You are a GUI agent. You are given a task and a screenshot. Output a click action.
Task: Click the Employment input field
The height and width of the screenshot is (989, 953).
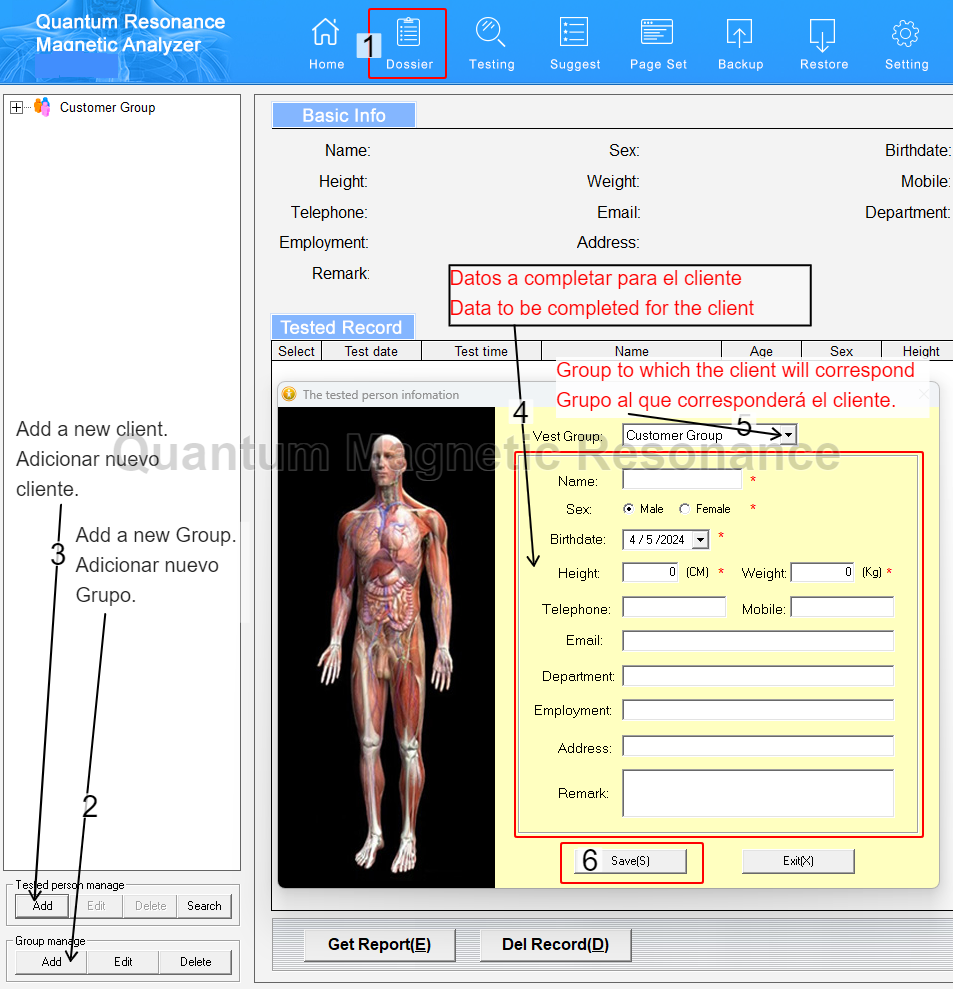click(757, 710)
